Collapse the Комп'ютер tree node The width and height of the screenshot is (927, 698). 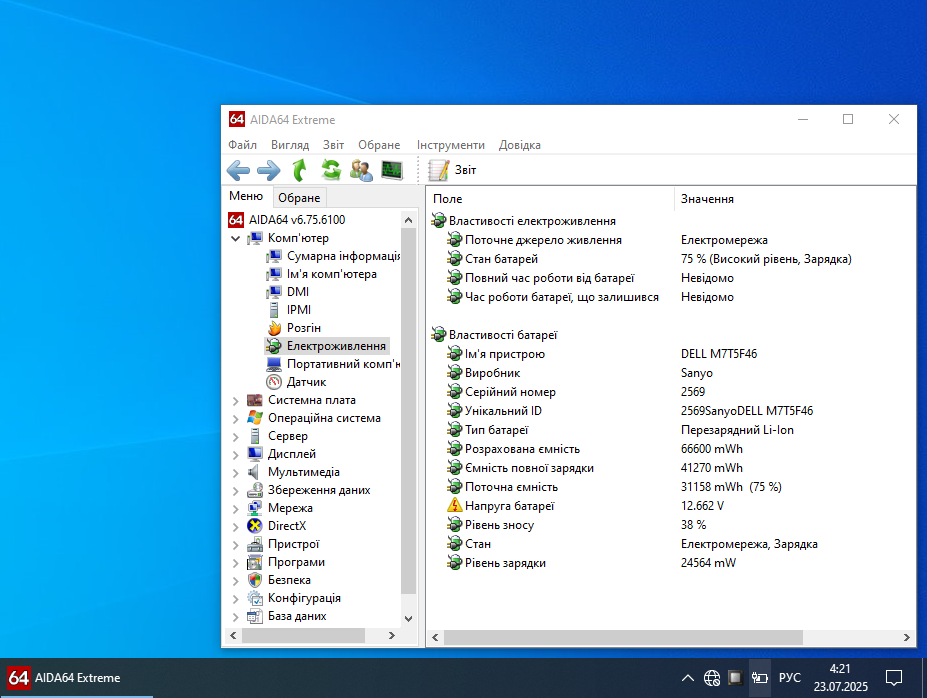click(236, 238)
